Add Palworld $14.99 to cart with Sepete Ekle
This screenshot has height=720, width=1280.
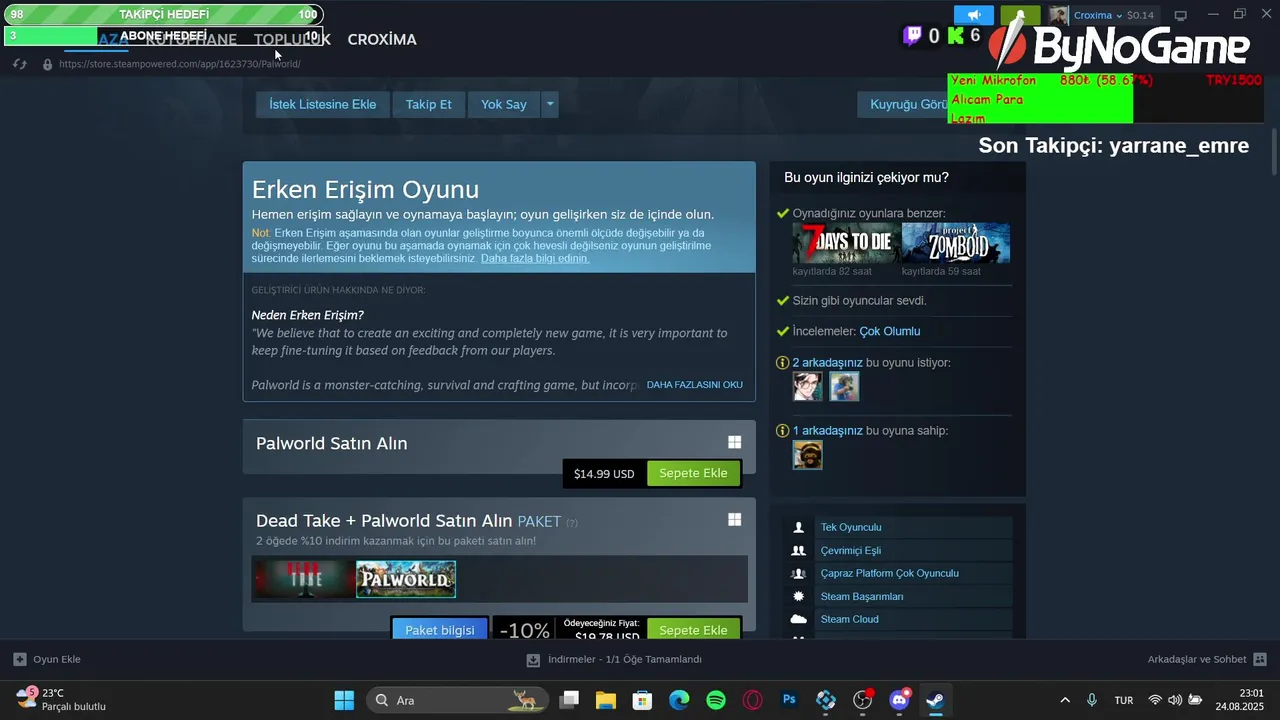coord(693,473)
